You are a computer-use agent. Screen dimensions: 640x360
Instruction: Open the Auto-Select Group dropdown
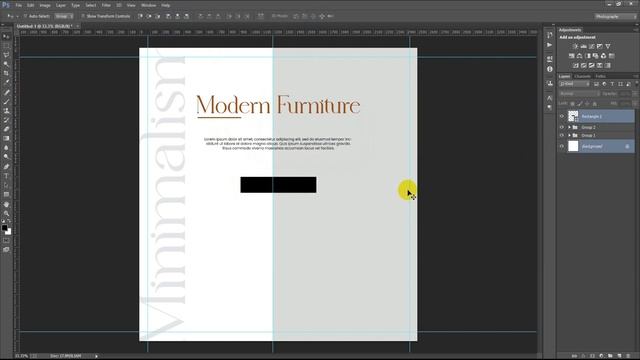64,16
